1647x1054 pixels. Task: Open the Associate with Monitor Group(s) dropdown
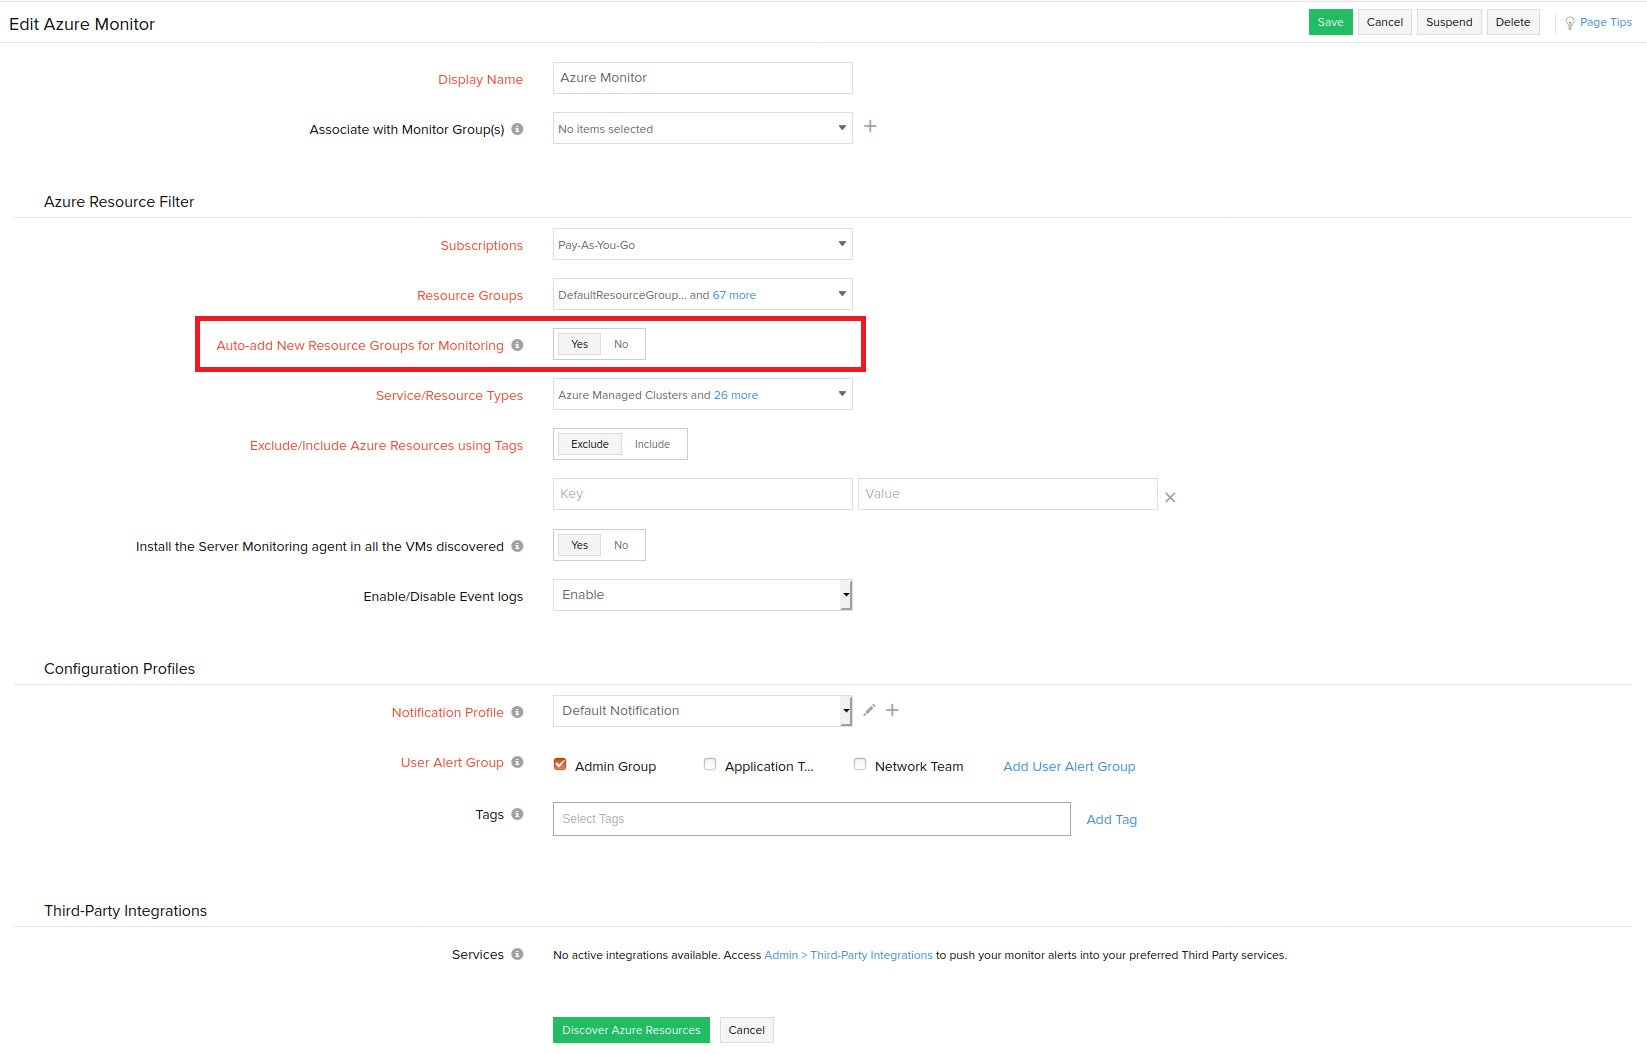tap(703, 128)
